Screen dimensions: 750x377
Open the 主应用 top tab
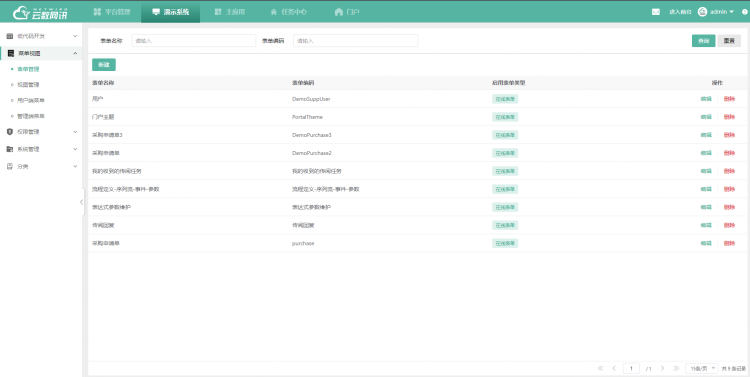(x=230, y=12)
